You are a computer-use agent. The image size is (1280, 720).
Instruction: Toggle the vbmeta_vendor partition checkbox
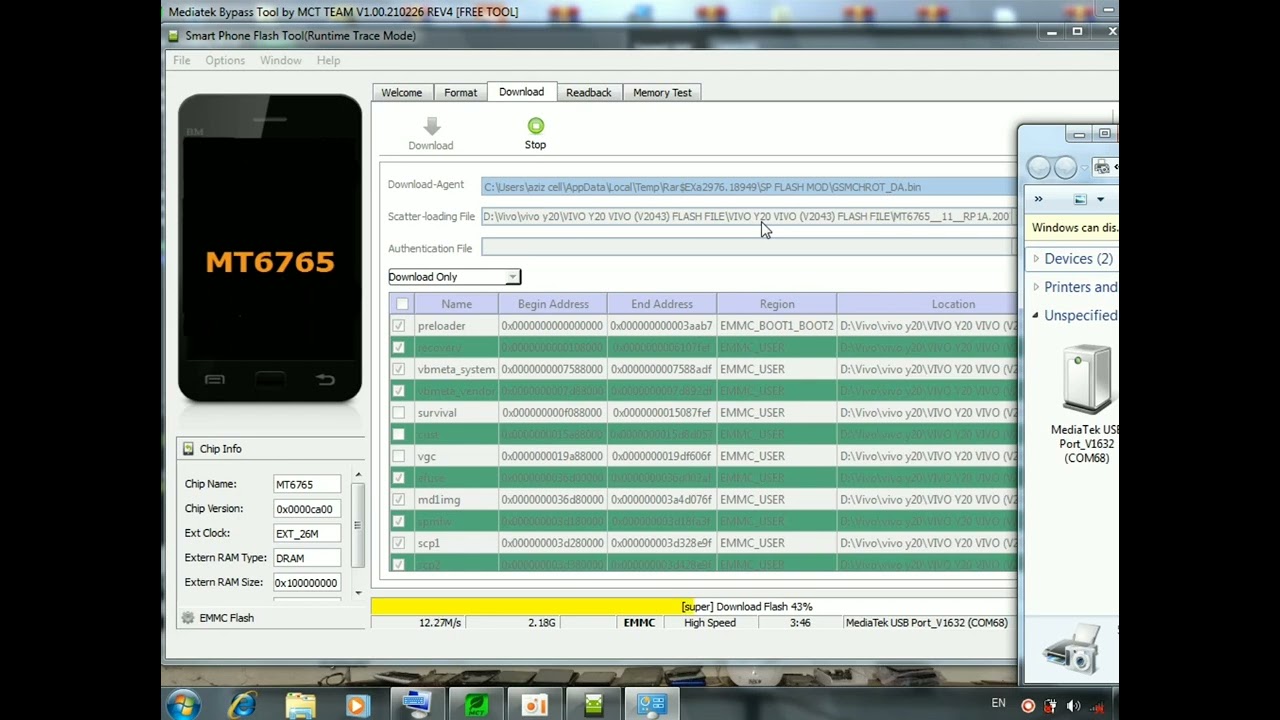point(399,391)
